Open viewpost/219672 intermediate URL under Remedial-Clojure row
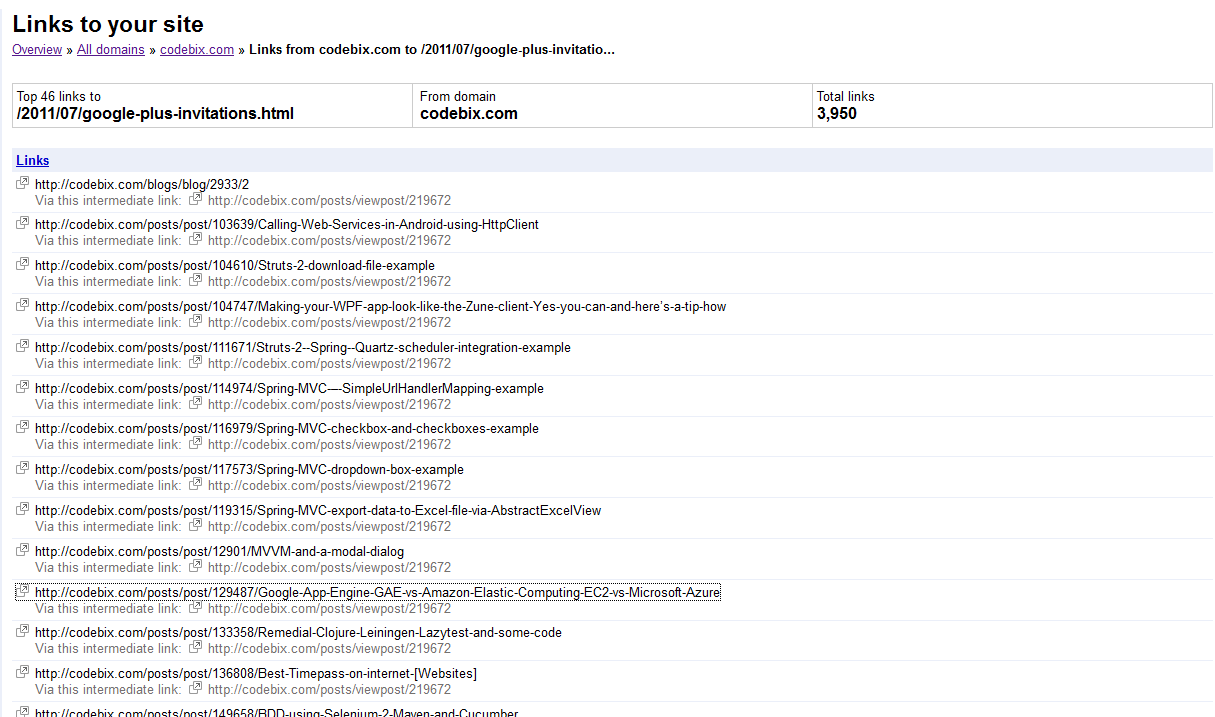 pyautogui.click(x=330, y=649)
